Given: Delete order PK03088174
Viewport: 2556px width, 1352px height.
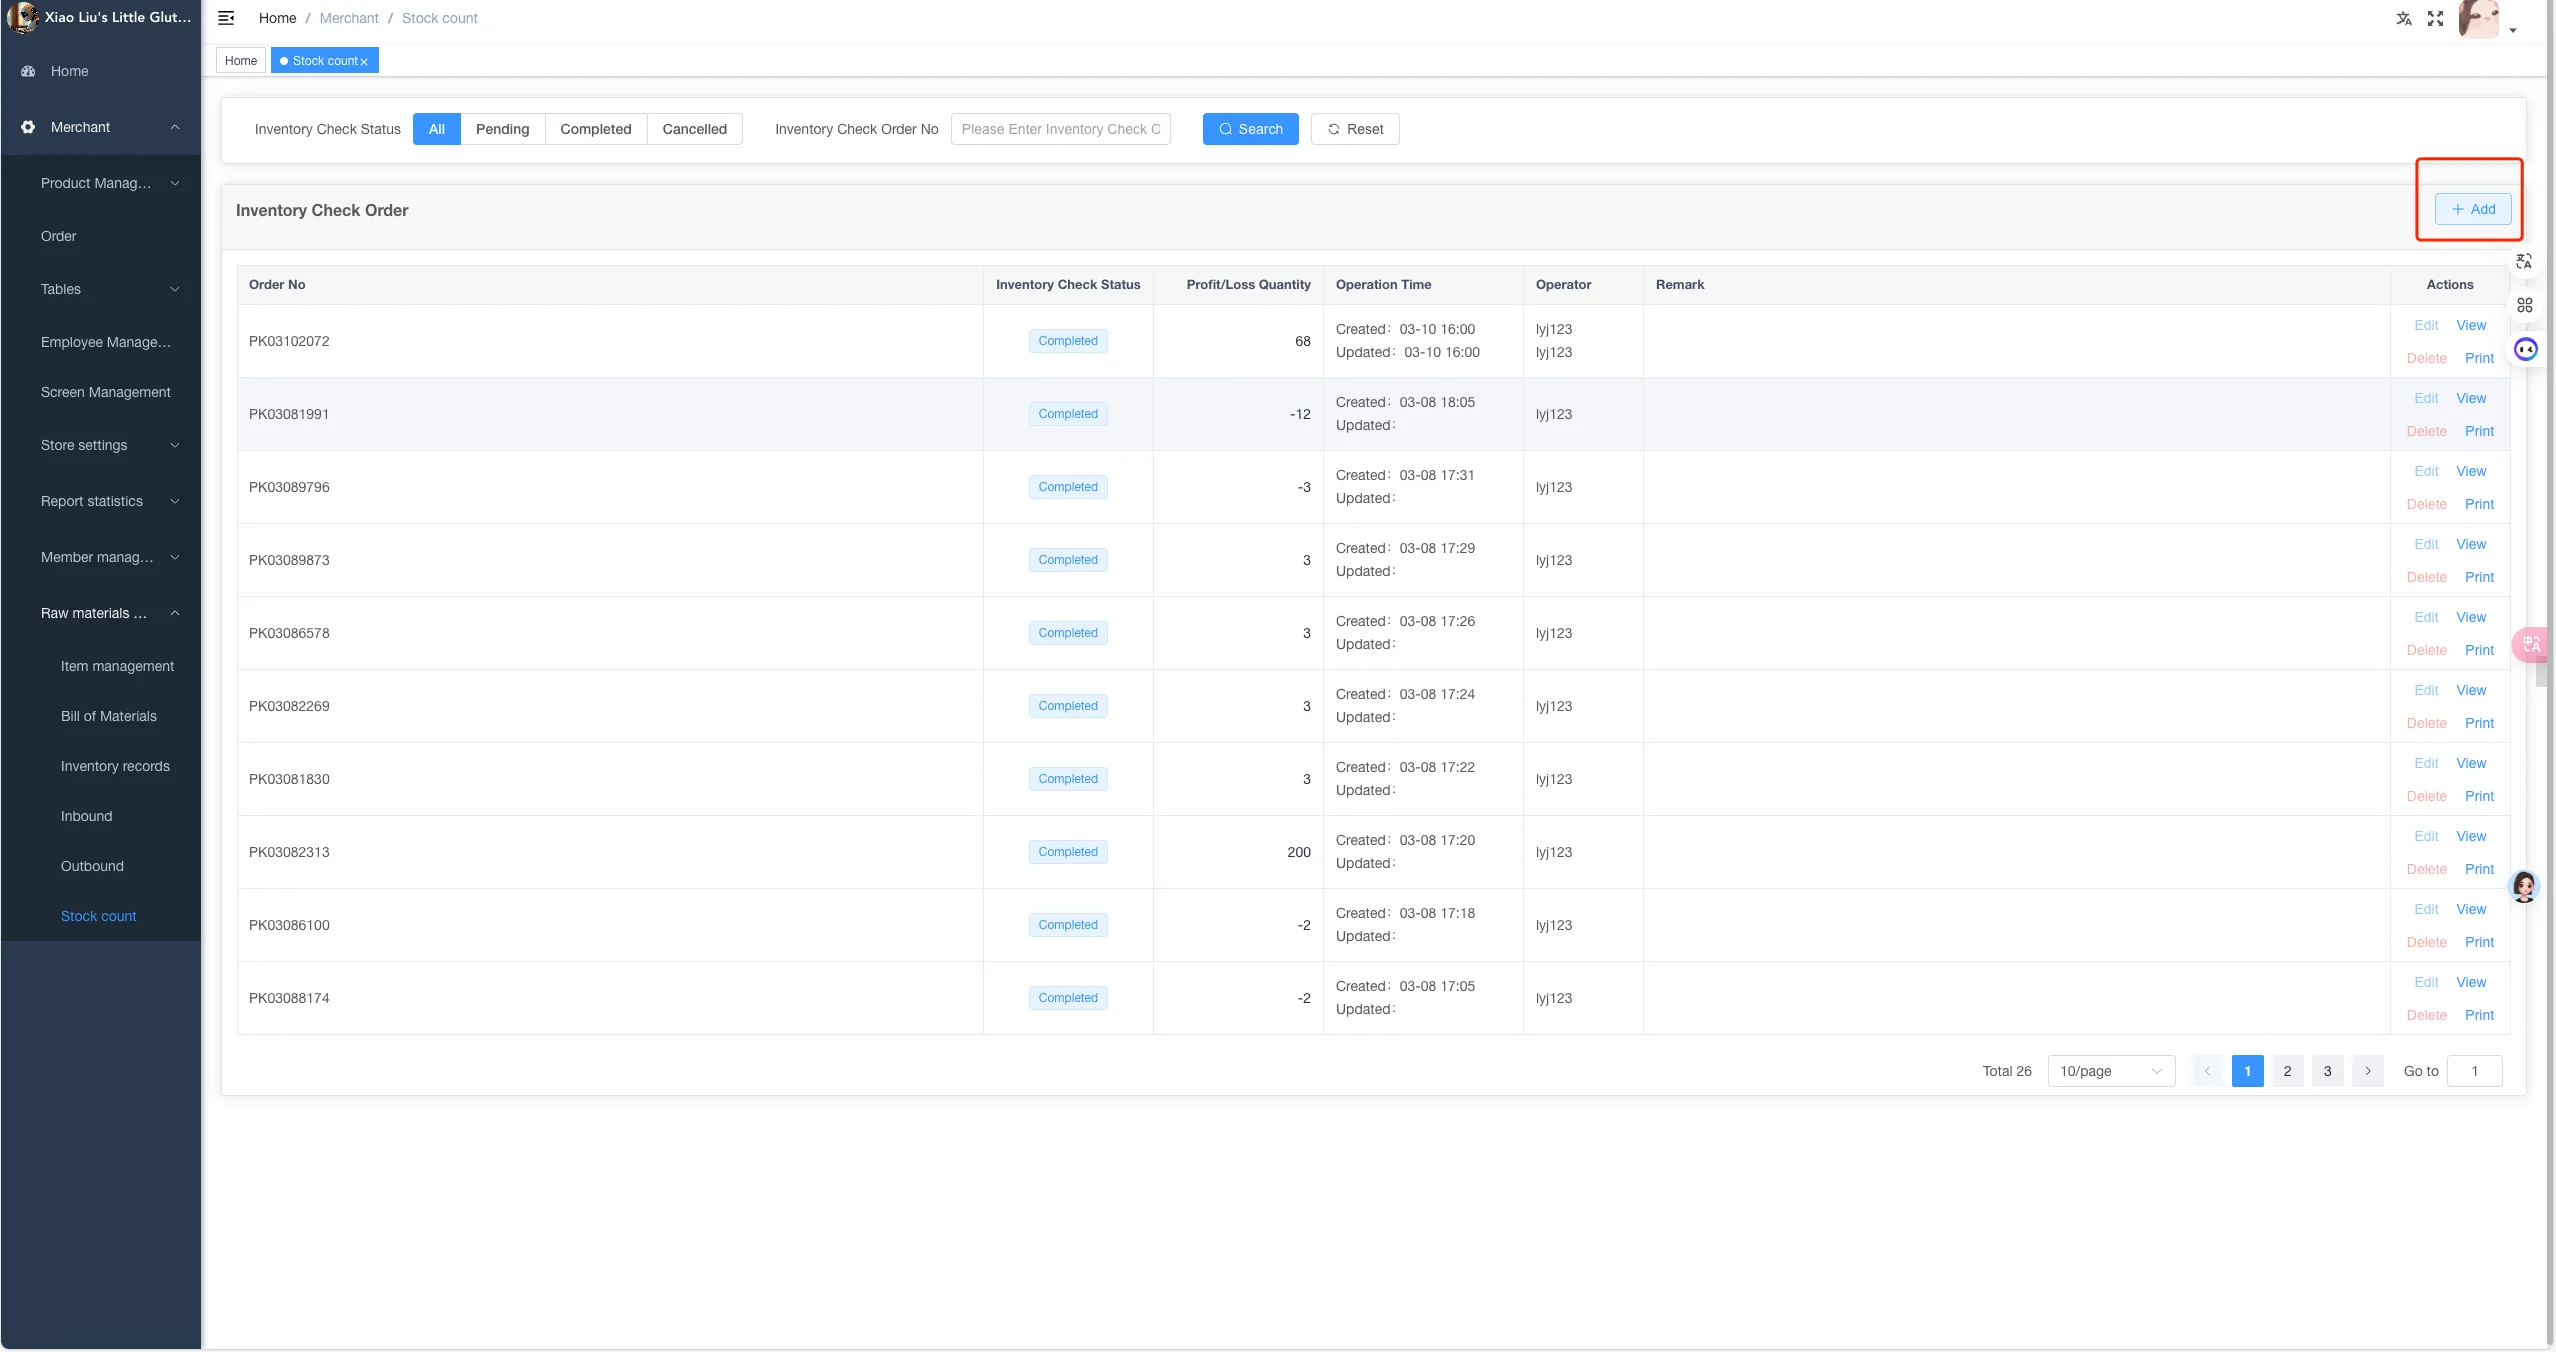Looking at the screenshot, I should 2426,1015.
